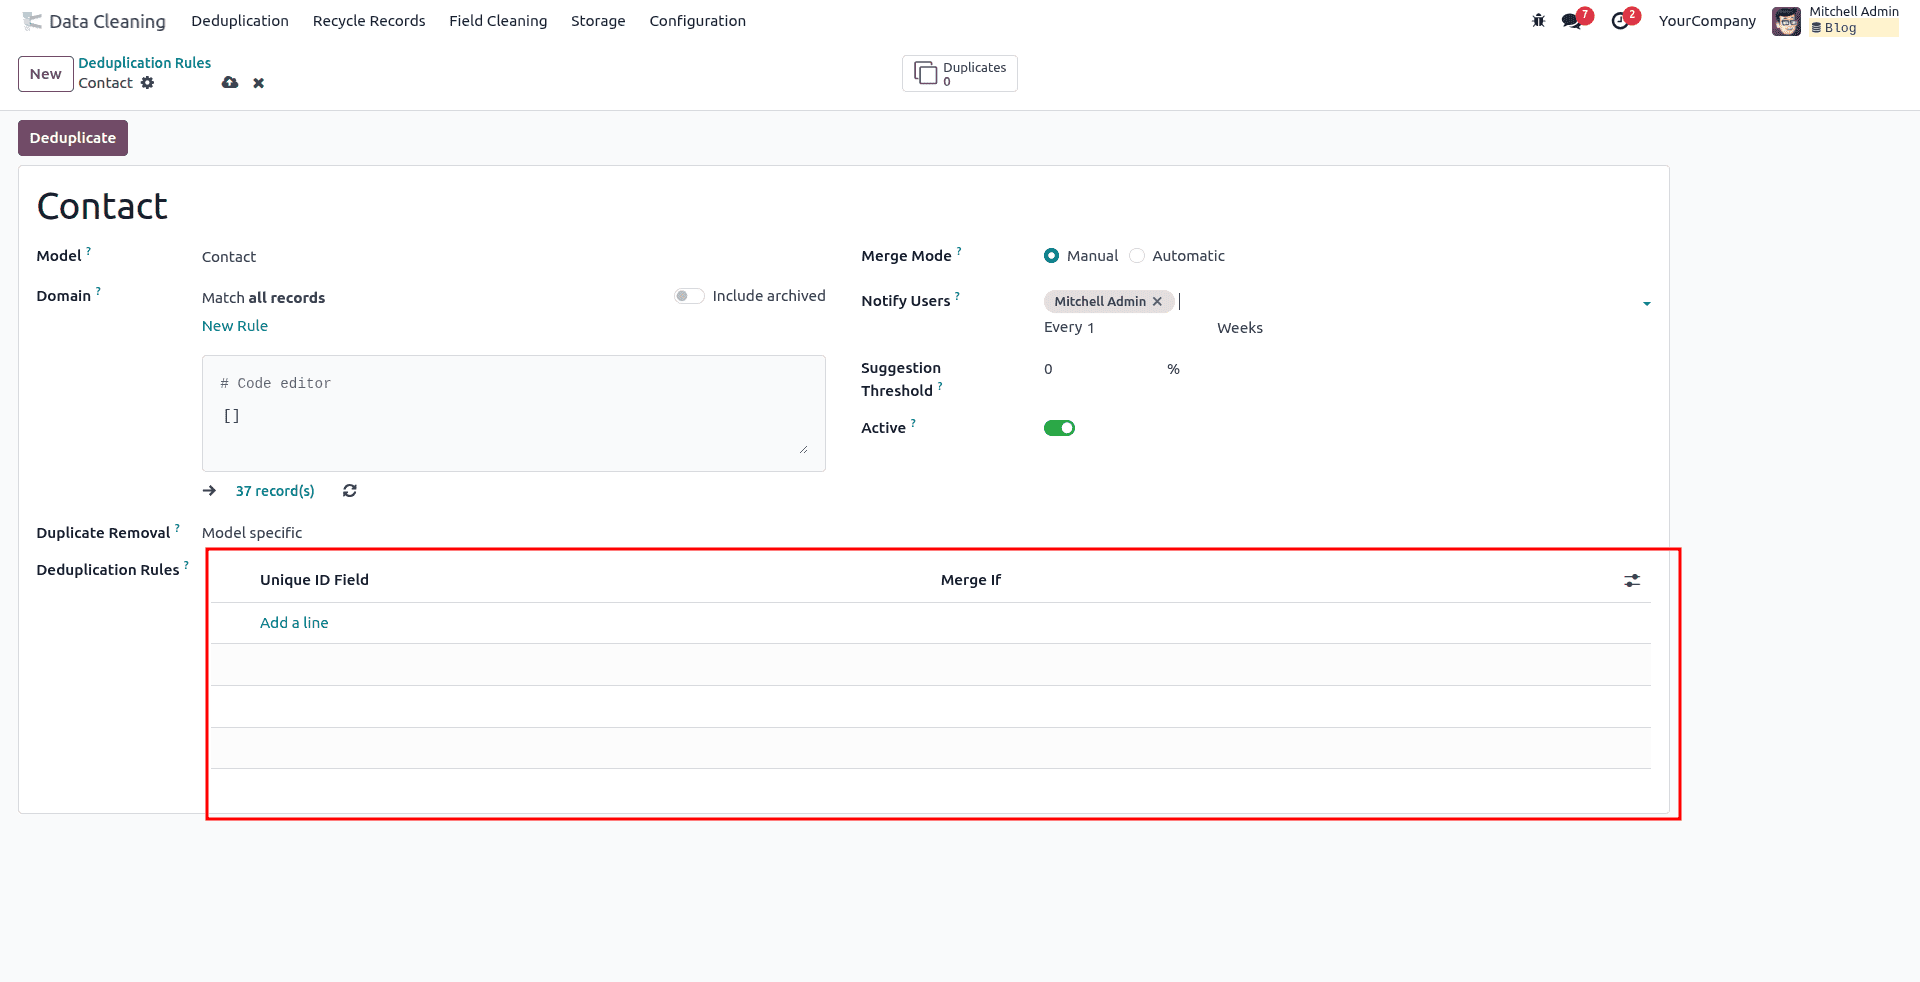
Task: Refresh the record count with the sync icon
Action: [x=349, y=490]
